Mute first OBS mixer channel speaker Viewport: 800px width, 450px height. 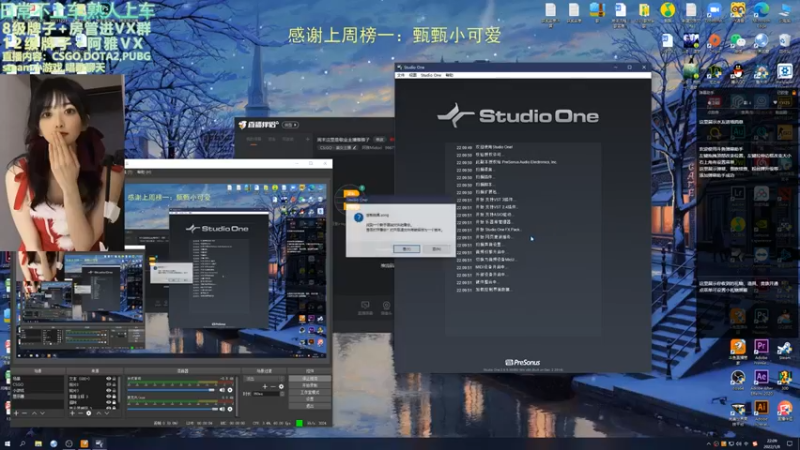click(222, 390)
